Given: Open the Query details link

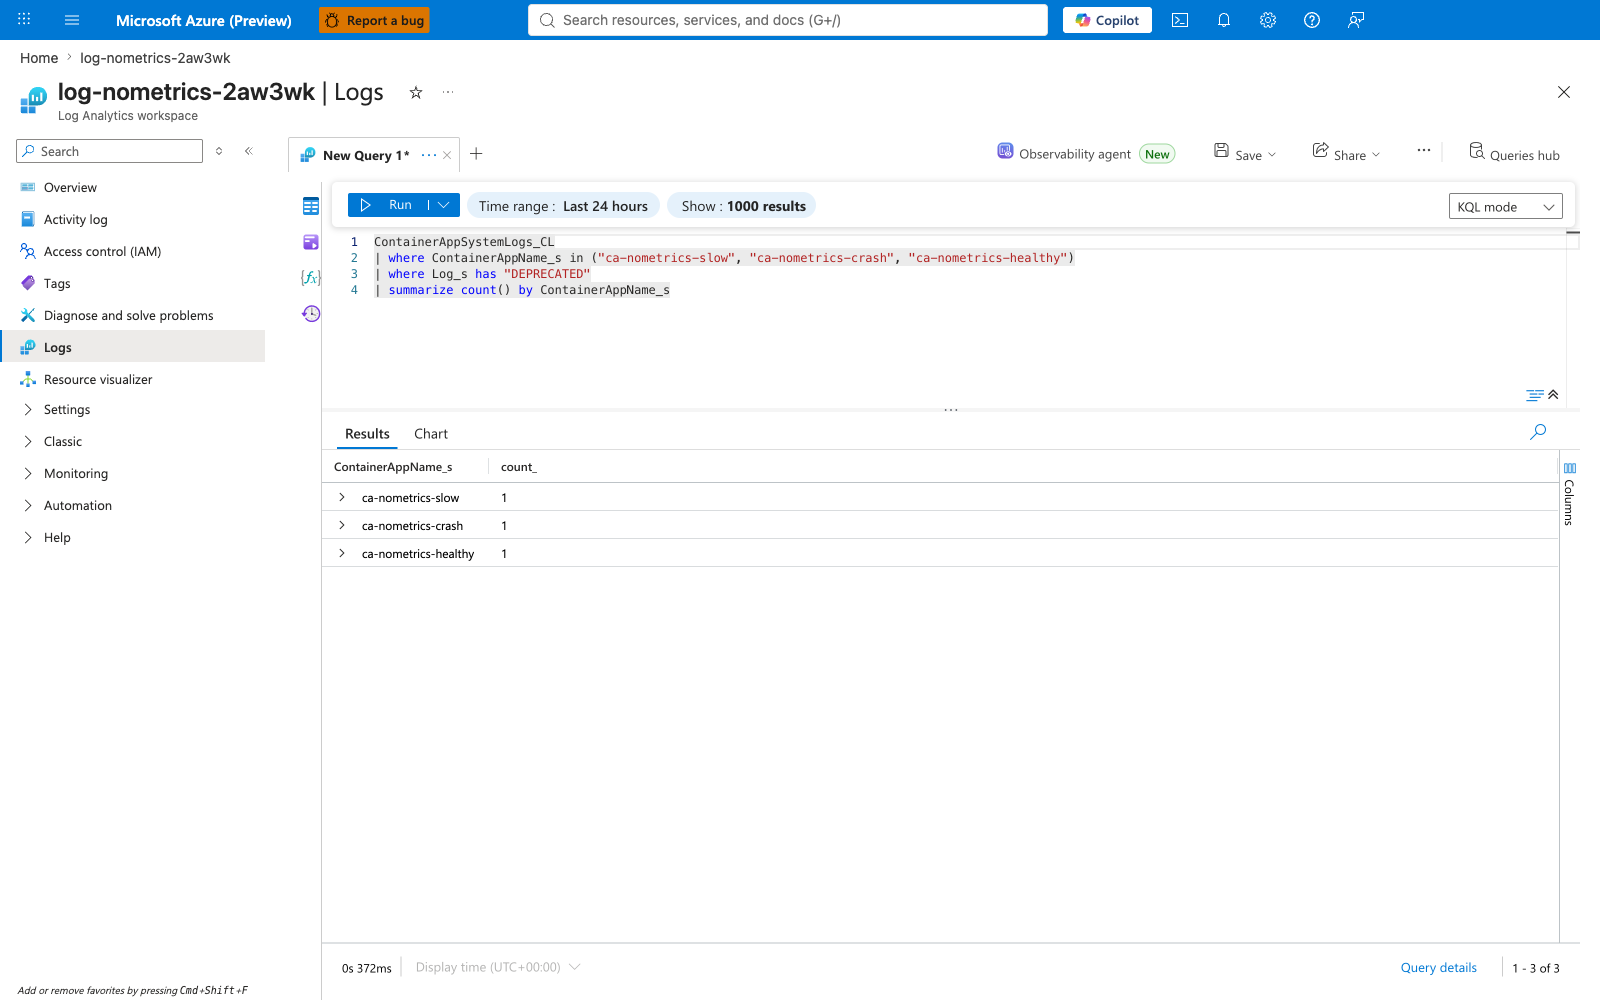Looking at the screenshot, I should (x=1438, y=968).
